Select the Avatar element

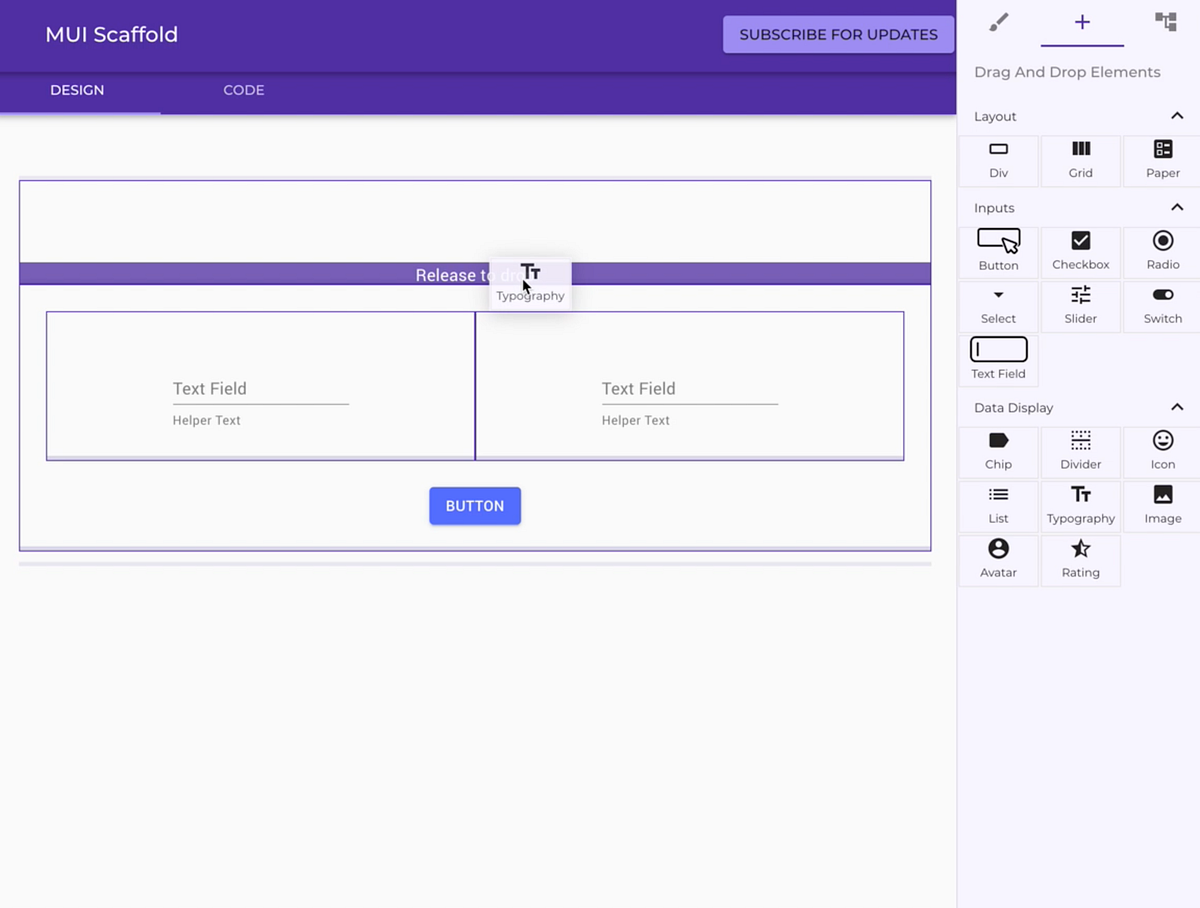click(998, 560)
